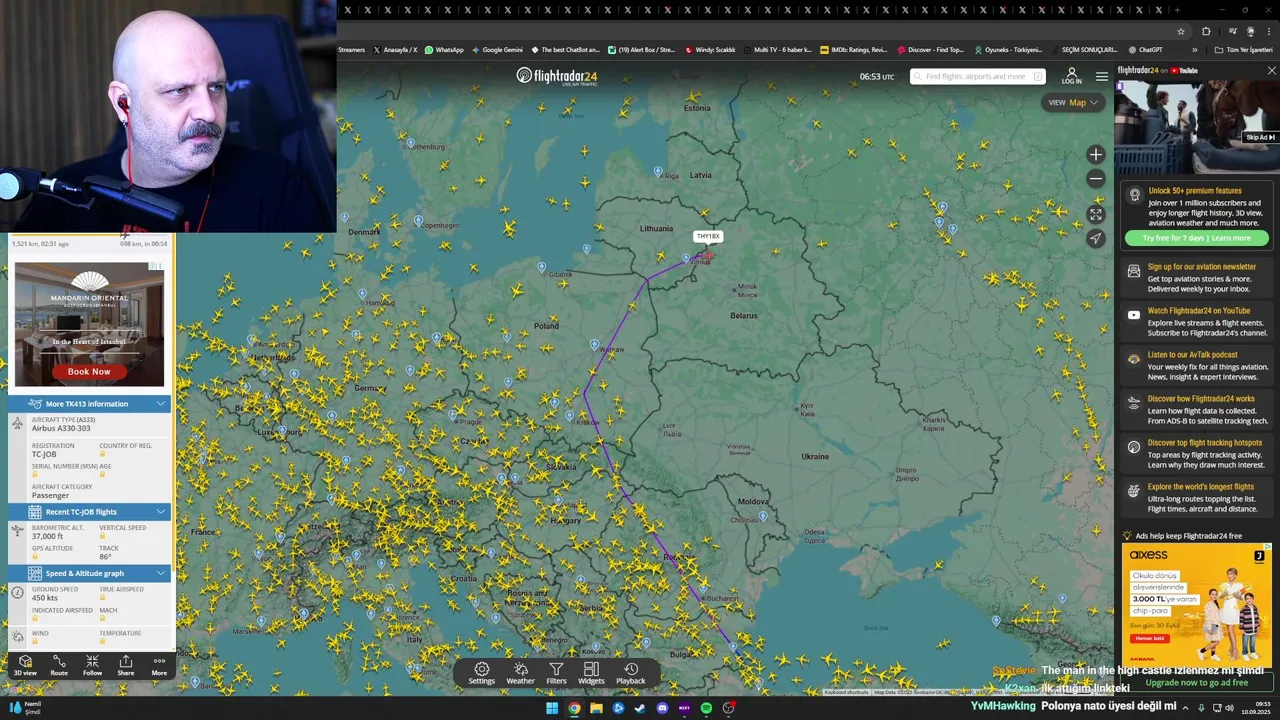
Task: Open the Google Gemini bookmark
Action: click(497, 49)
